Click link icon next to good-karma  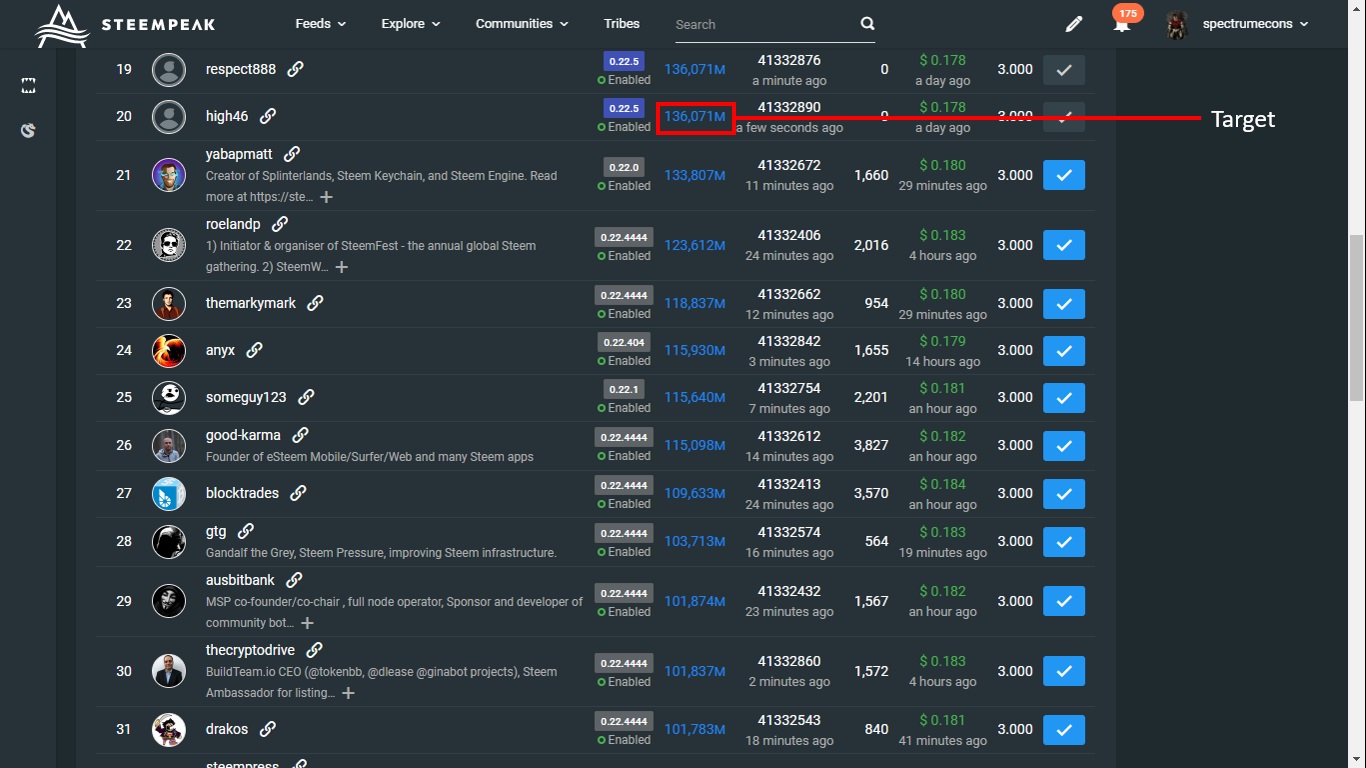(x=300, y=435)
